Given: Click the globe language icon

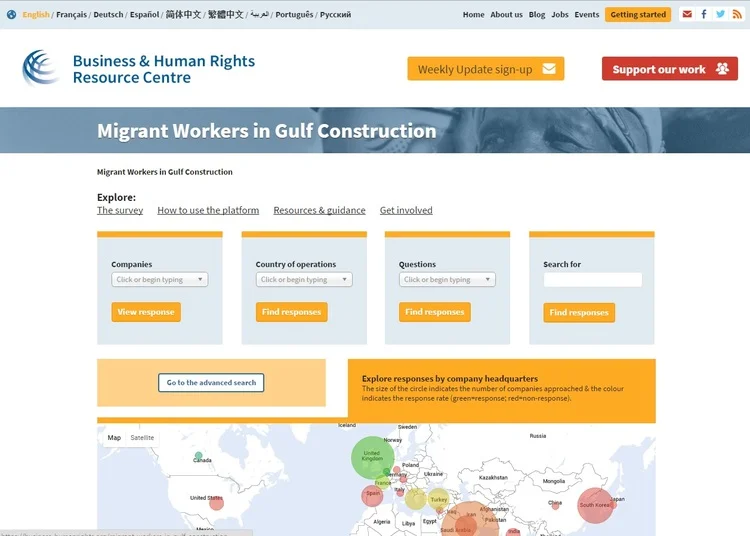Looking at the screenshot, I should coord(11,15).
